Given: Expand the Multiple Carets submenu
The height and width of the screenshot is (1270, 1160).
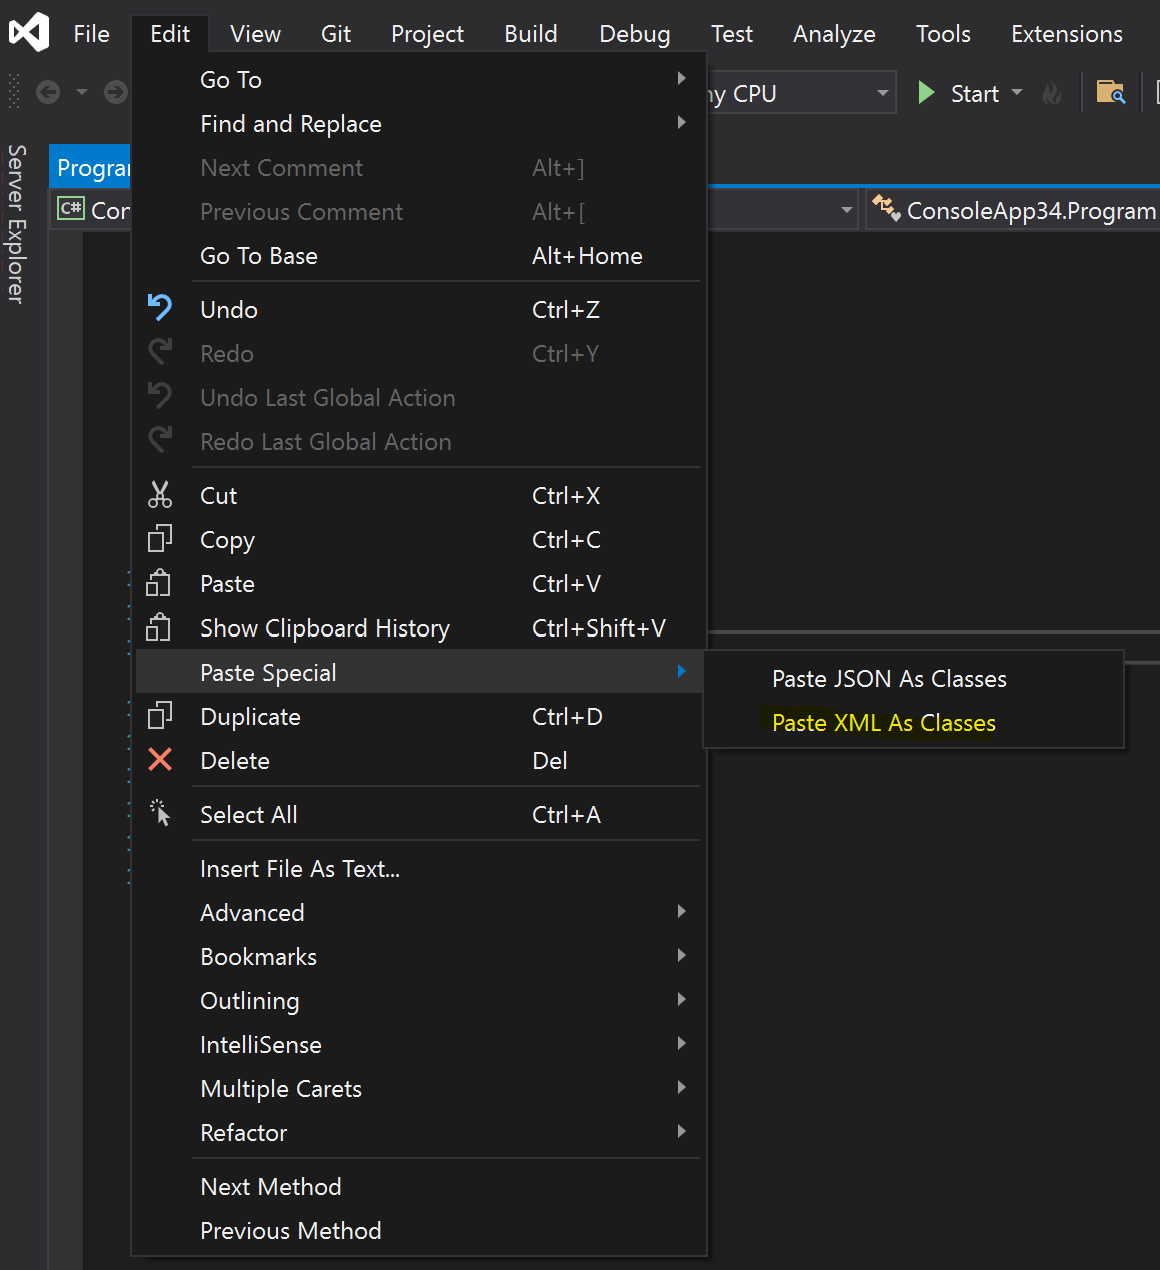Looking at the screenshot, I should coord(418,1088).
